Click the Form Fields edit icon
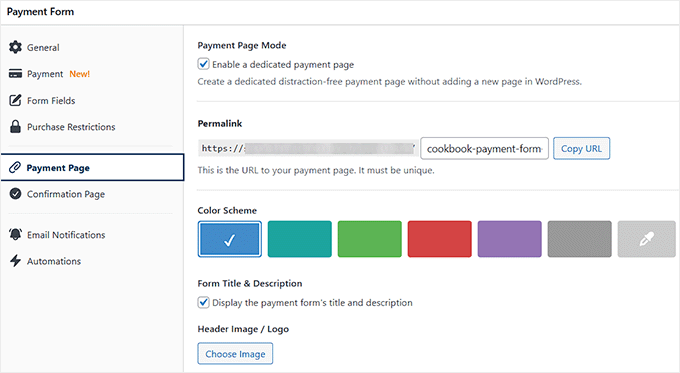The image size is (680, 373). [15, 100]
